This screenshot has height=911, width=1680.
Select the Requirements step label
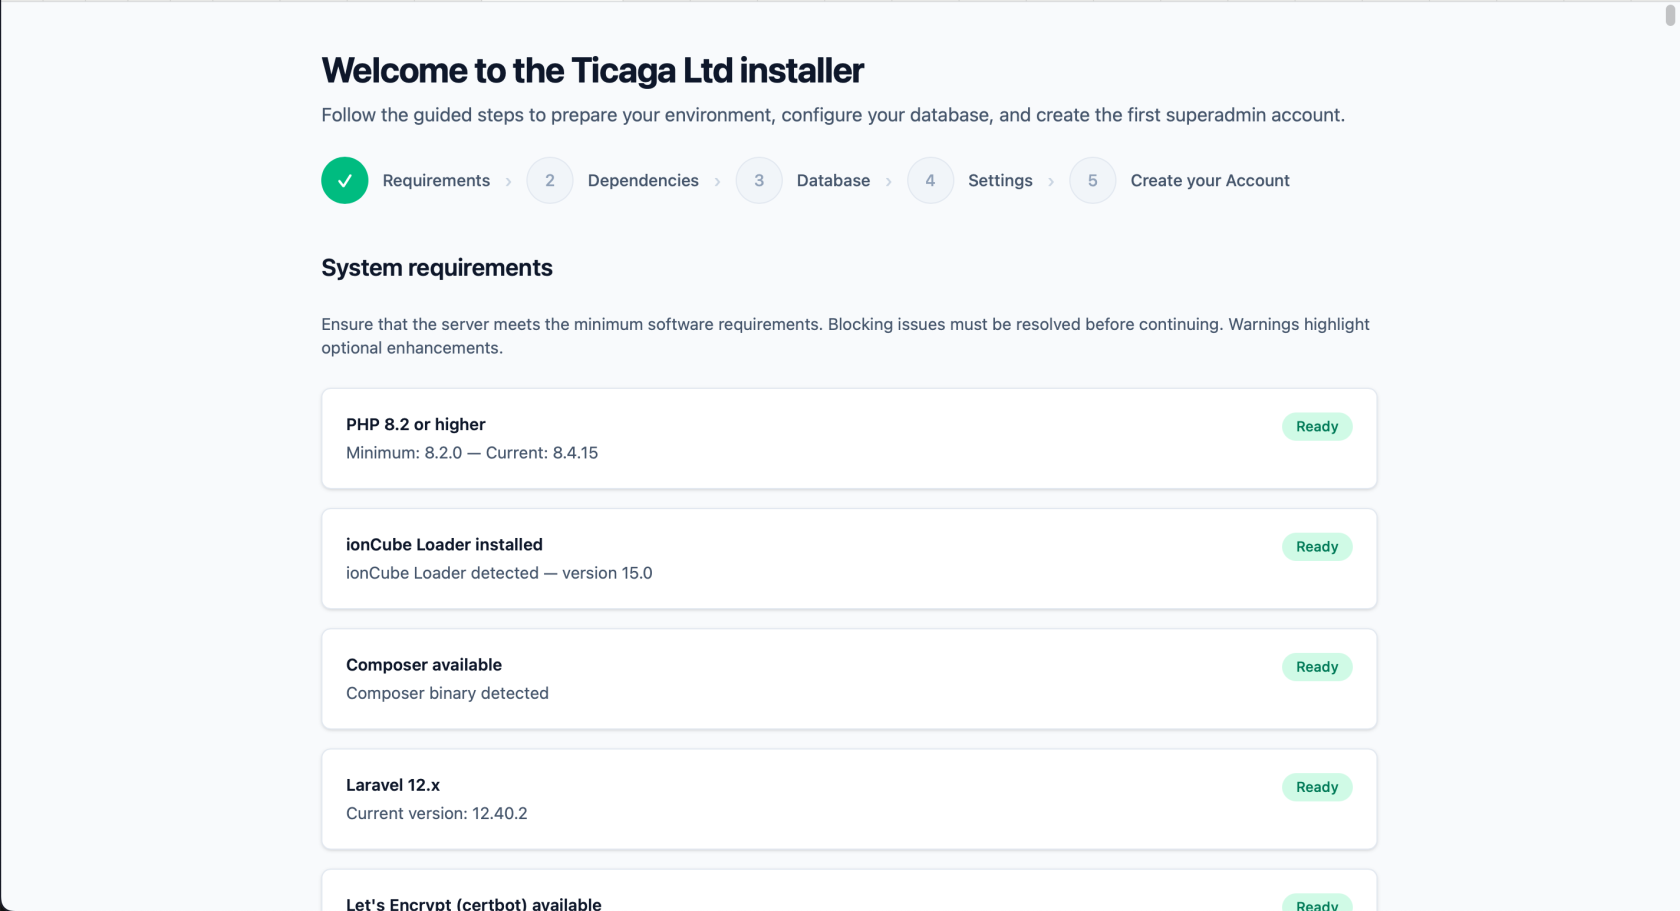click(x=436, y=181)
